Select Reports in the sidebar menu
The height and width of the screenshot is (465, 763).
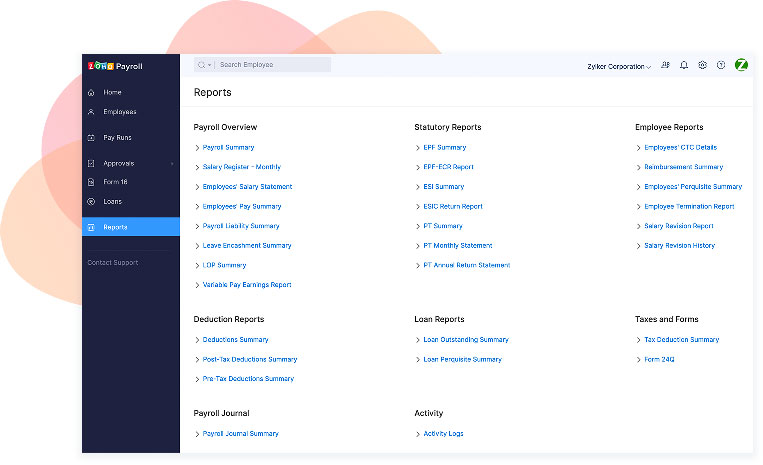(x=115, y=227)
